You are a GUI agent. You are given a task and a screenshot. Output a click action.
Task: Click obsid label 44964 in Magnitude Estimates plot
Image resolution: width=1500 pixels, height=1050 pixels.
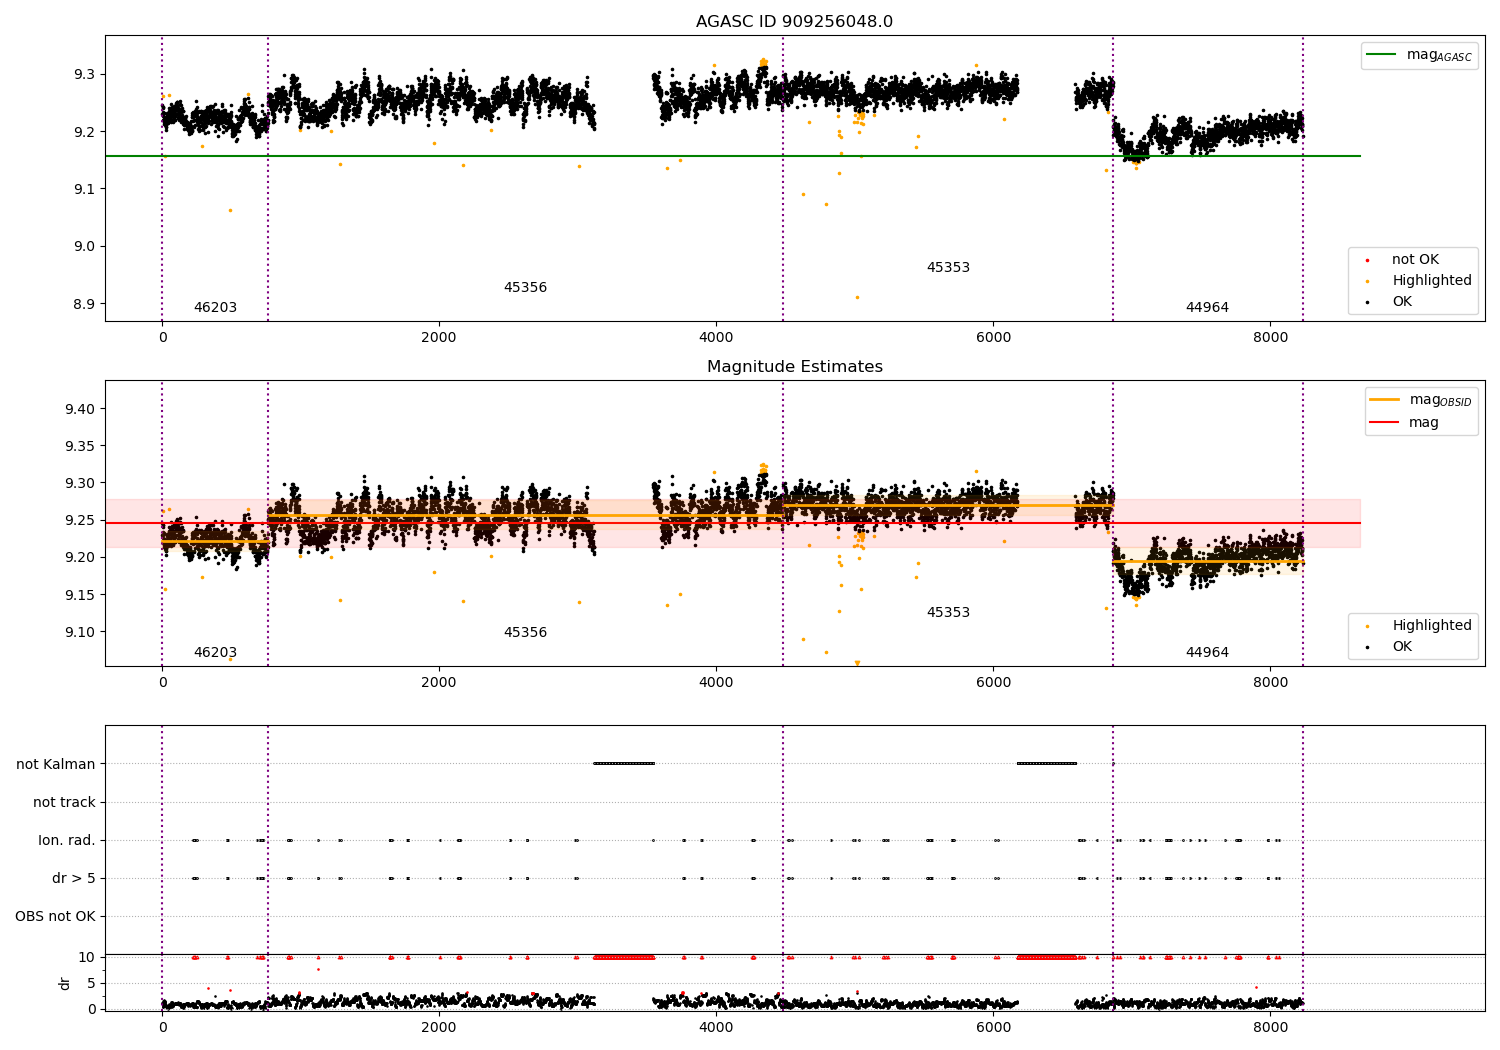pyautogui.click(x=1207, y=653)
